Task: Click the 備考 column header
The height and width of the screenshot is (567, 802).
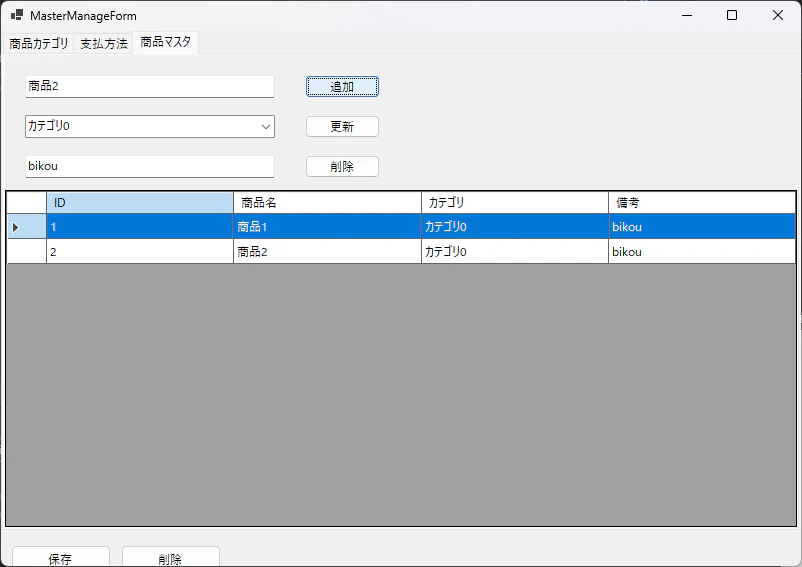Action: click(702, 202)
